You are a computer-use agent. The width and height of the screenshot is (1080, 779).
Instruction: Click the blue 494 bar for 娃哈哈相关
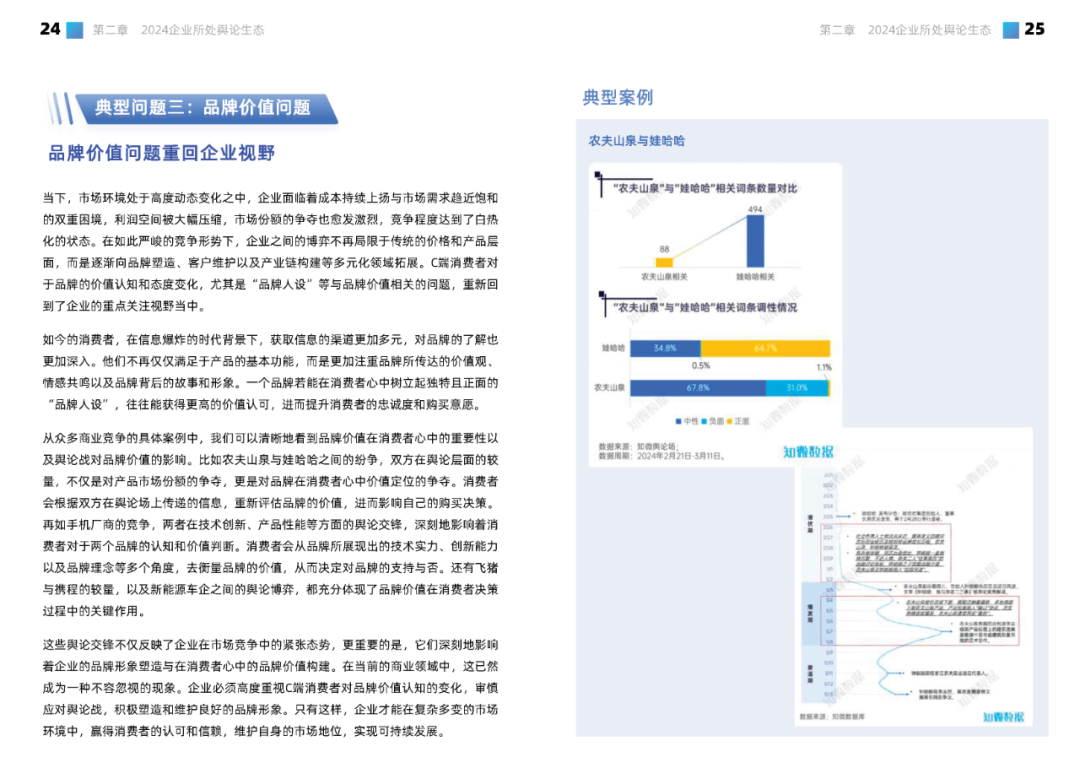click(x=756, y=241)
